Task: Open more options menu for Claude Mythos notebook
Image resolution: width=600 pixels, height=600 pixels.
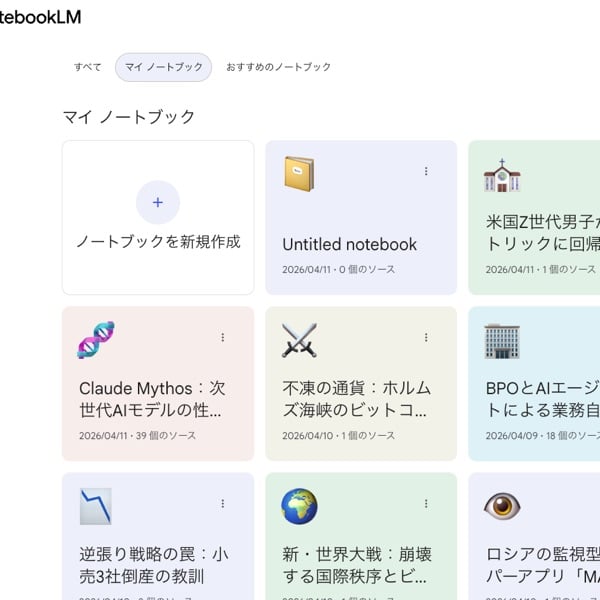Action: coord(223,337)
